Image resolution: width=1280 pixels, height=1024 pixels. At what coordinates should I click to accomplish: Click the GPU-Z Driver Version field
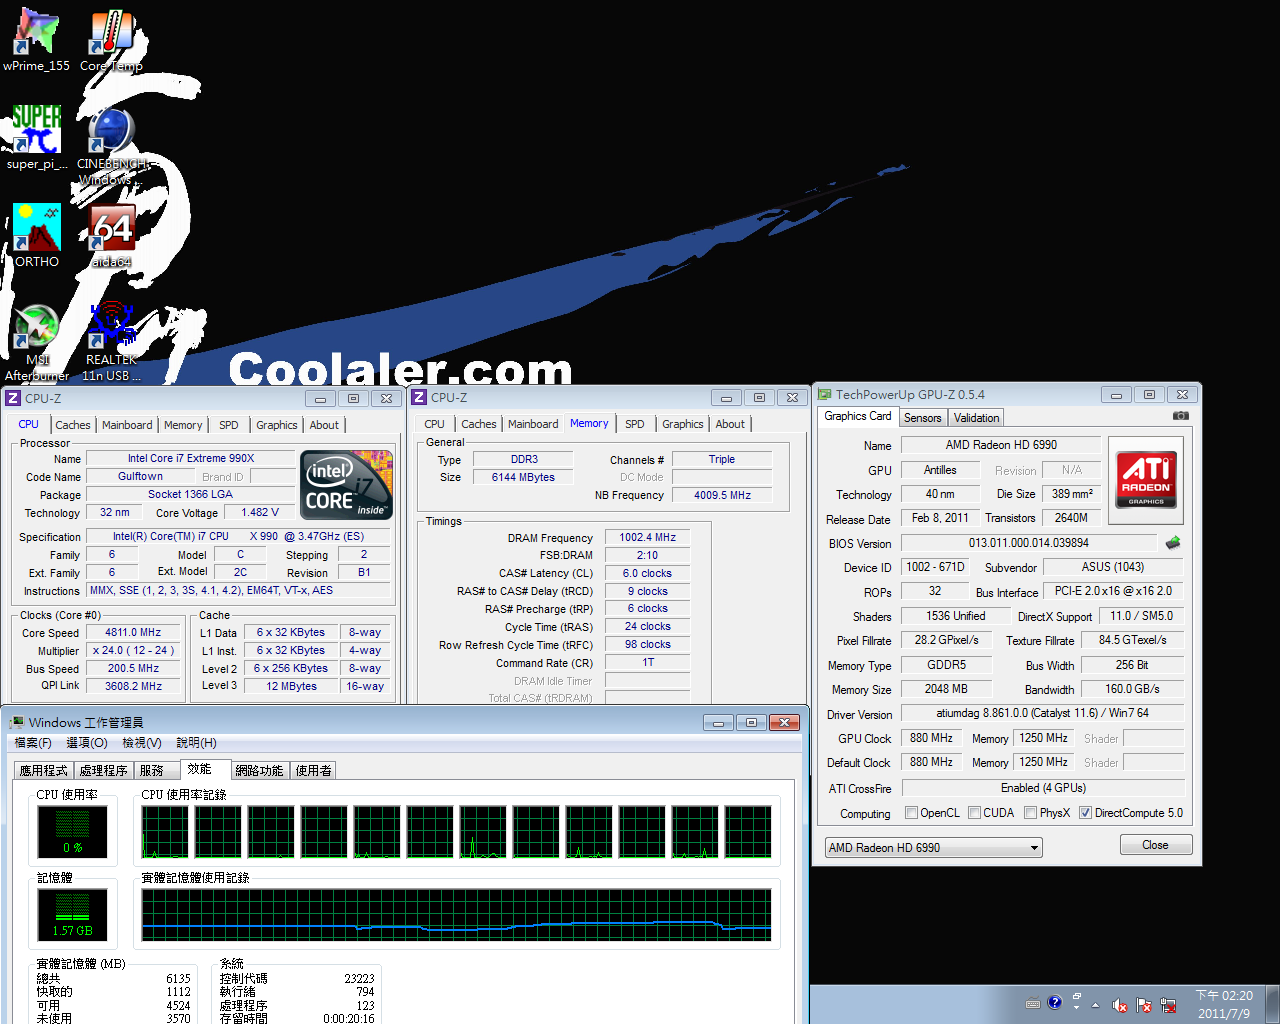1043,713
